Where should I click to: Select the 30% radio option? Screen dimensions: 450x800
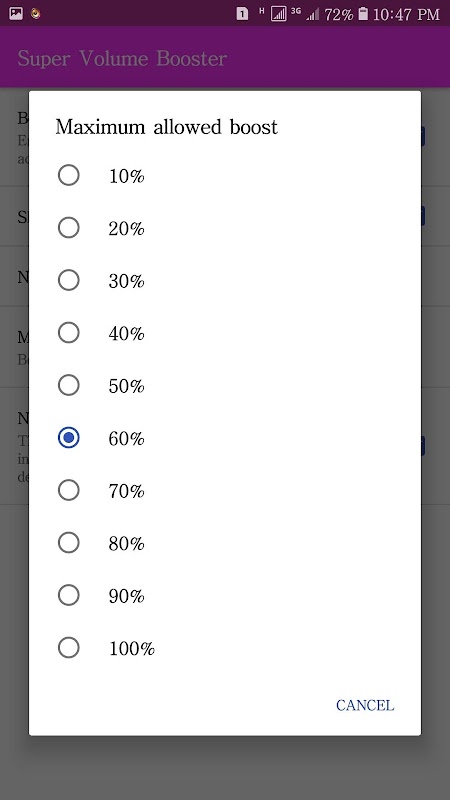tap(68, 280)
